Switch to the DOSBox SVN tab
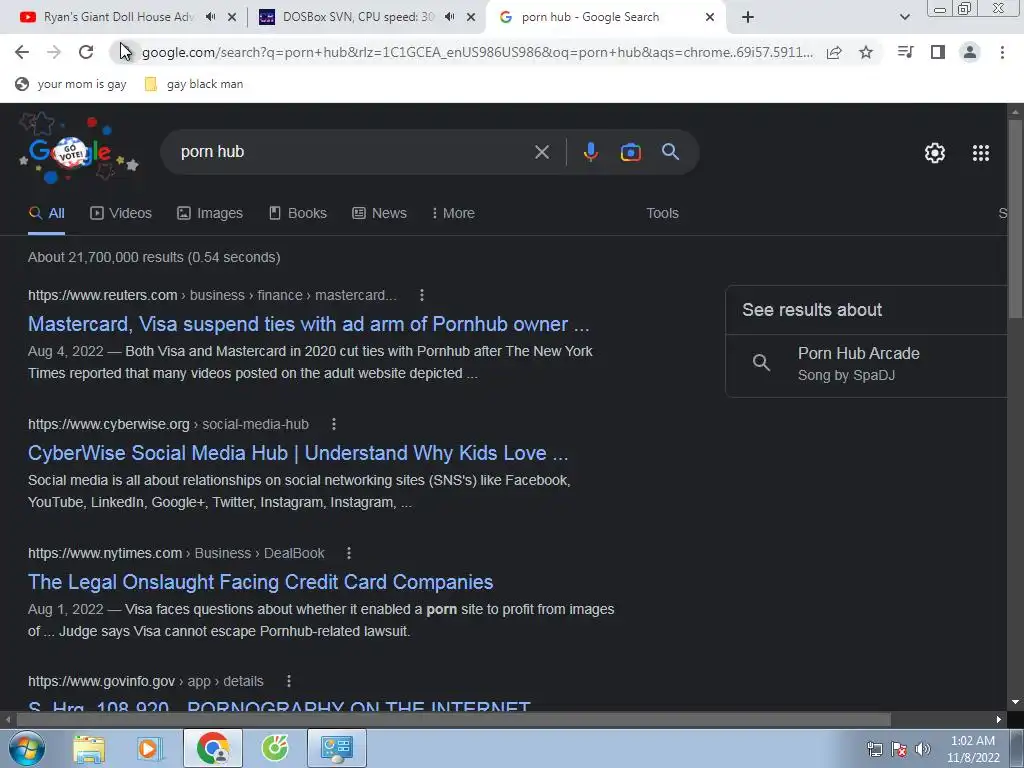Image resolution: width=1024 pixels, height=768 pixels. point(358,18)
